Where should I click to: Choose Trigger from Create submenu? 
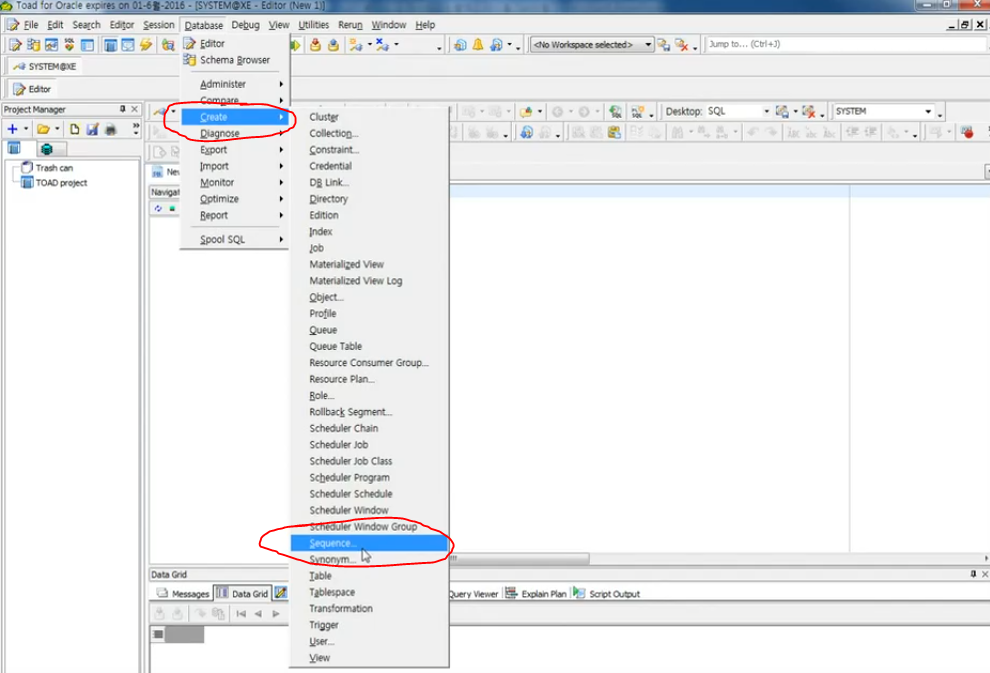(369, 625)
